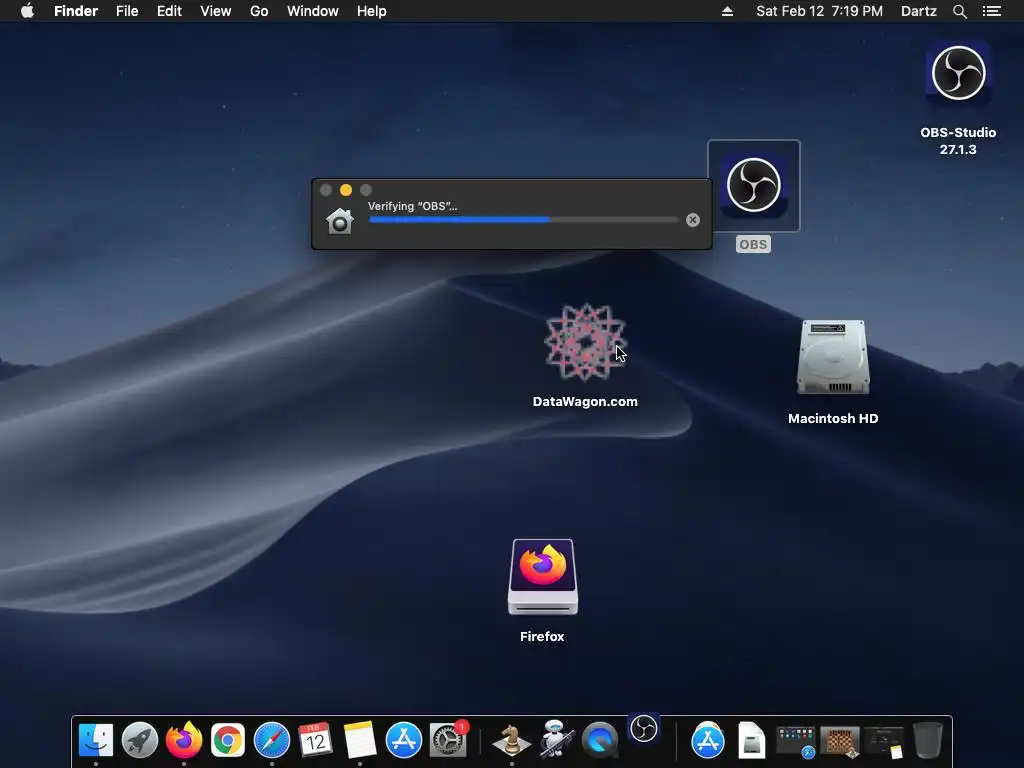Open the Window menu
1024x768 pixels.
(313, 11)
